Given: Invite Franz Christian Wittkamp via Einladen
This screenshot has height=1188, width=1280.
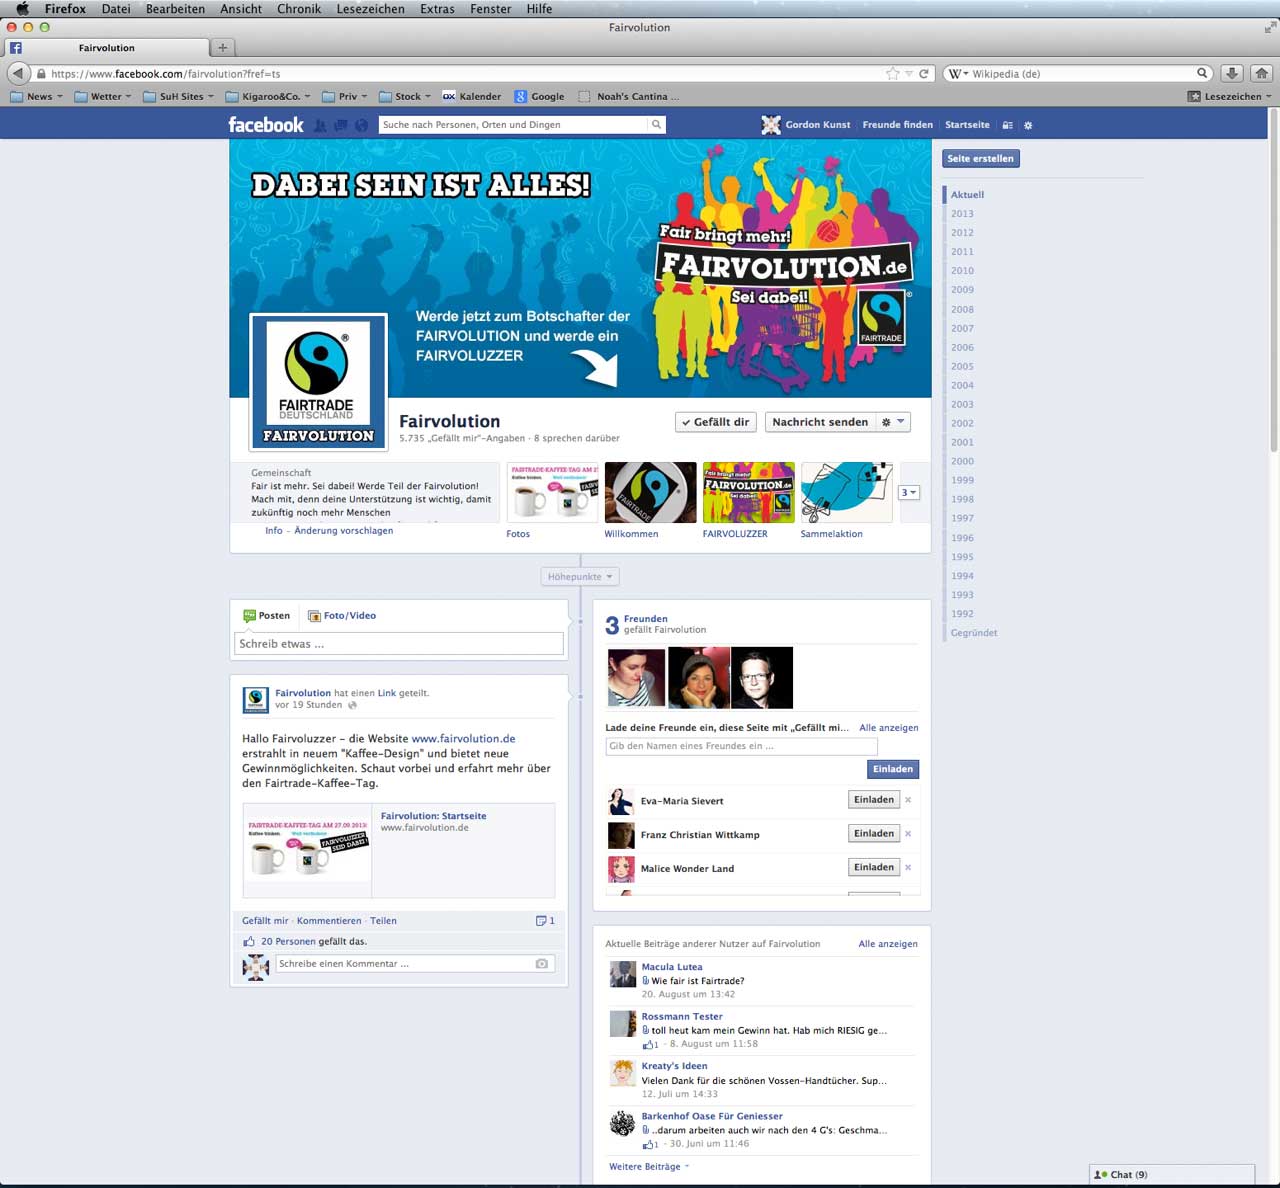Looking at the screenshot, I should click(x=873, y=834).
